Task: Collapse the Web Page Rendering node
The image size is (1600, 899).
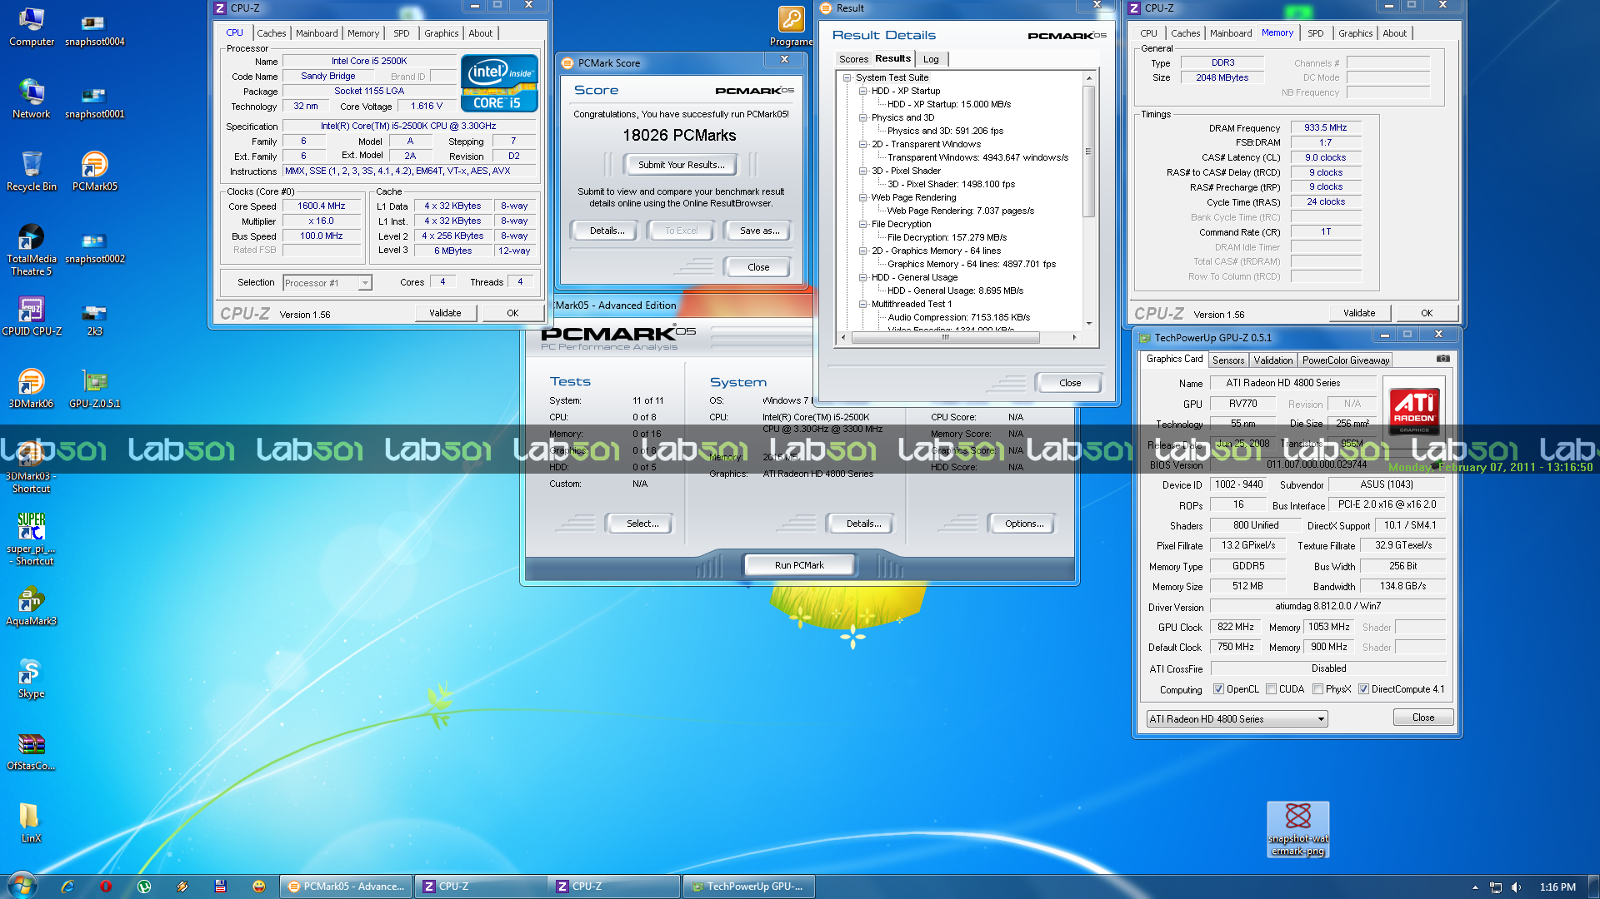Action: coord(863,197)
